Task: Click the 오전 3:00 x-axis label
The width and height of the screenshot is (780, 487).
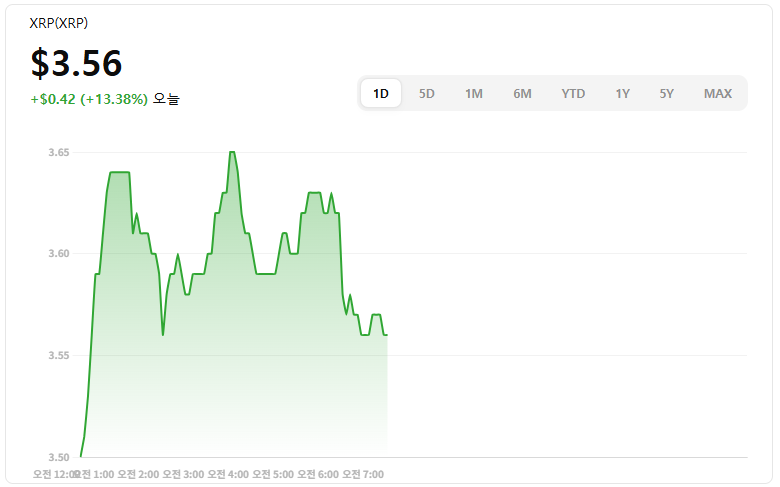Action: click(x=183, y=475)
